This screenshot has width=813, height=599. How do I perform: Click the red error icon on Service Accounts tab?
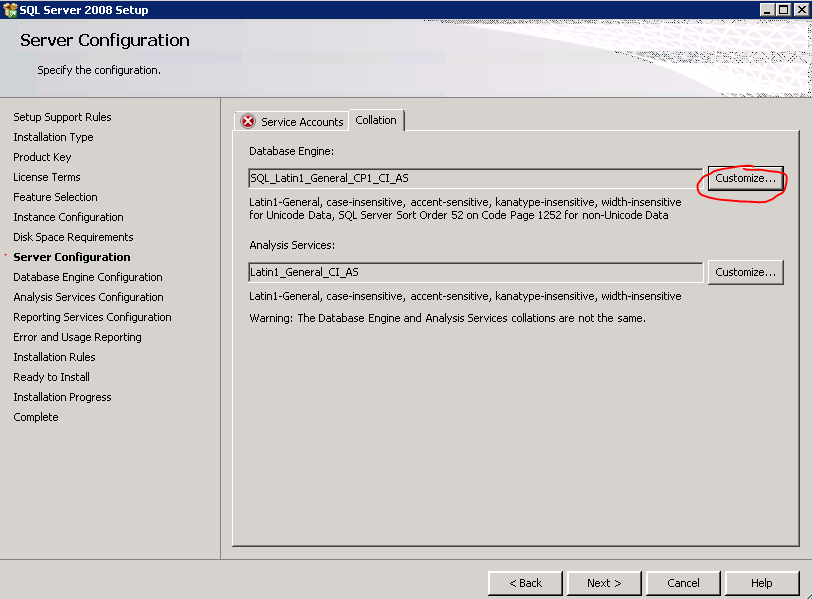[x=248, y=121]
